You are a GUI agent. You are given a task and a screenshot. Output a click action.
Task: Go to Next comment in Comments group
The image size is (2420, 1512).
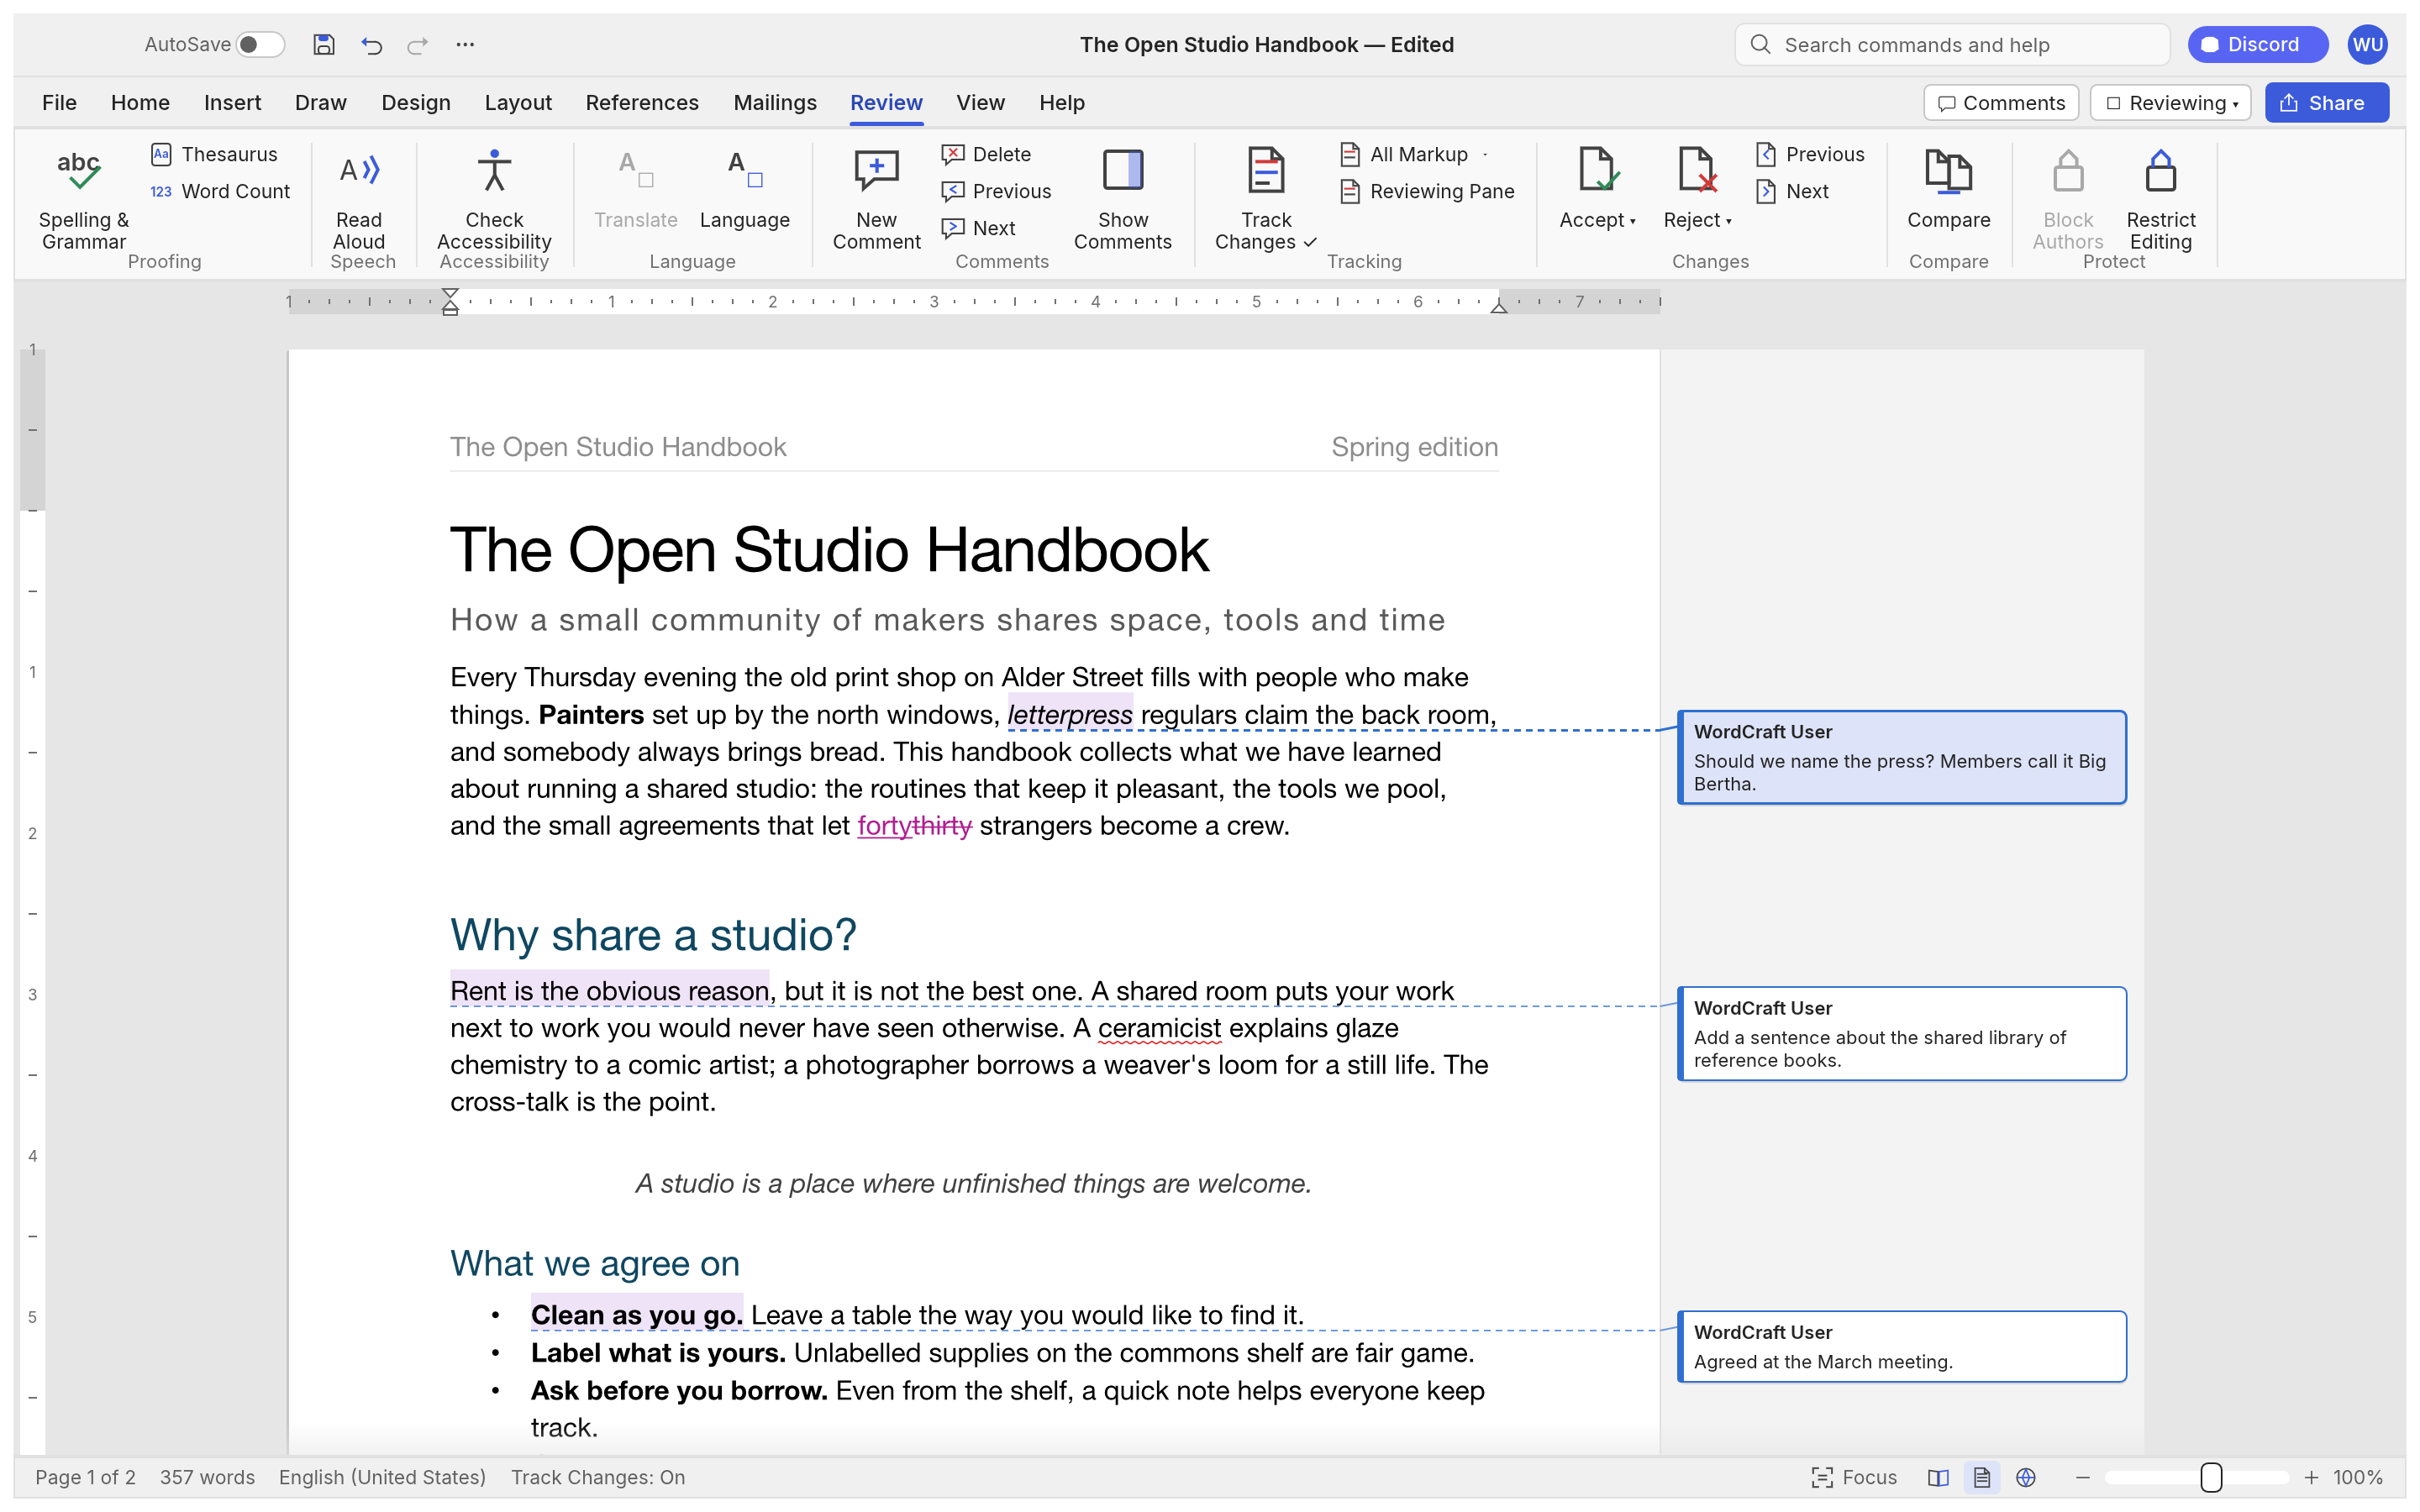[x=978, y=228]
